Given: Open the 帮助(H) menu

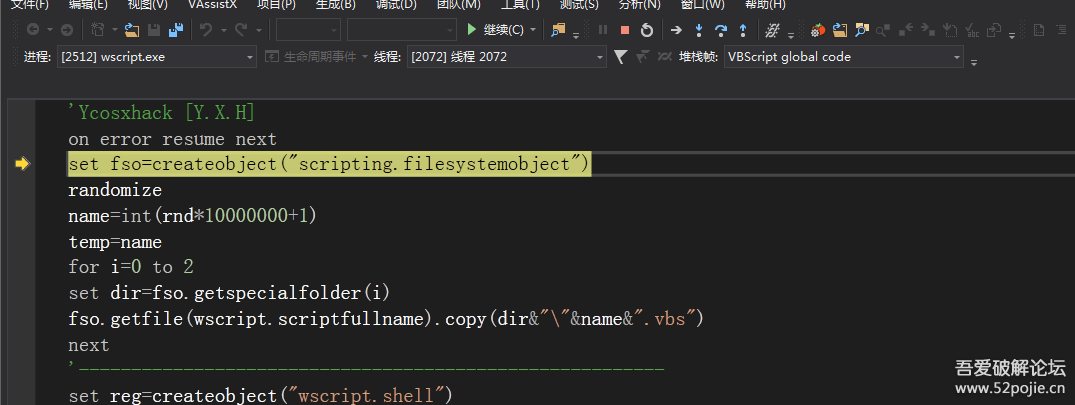Looking at the screenshot, I should [x=765, y=5].
